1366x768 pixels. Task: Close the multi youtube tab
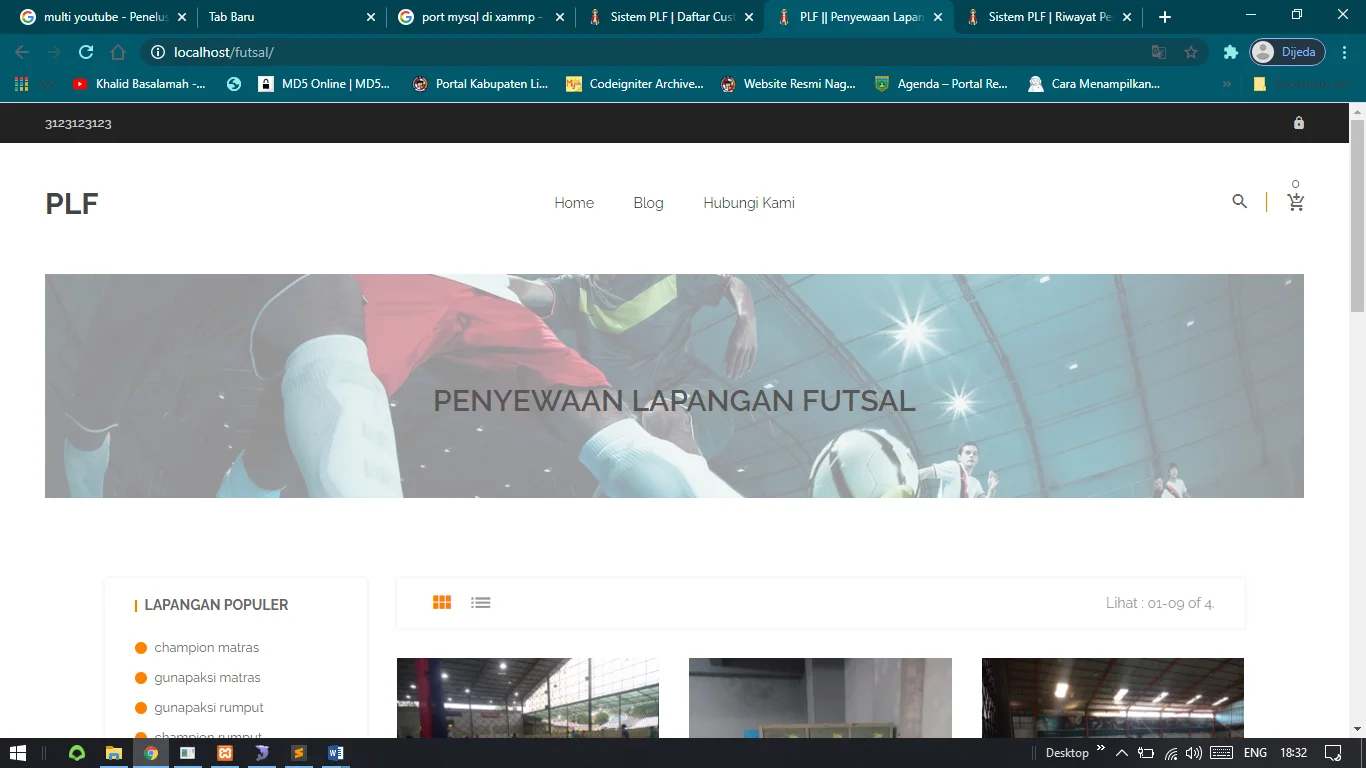pos(182,17)
